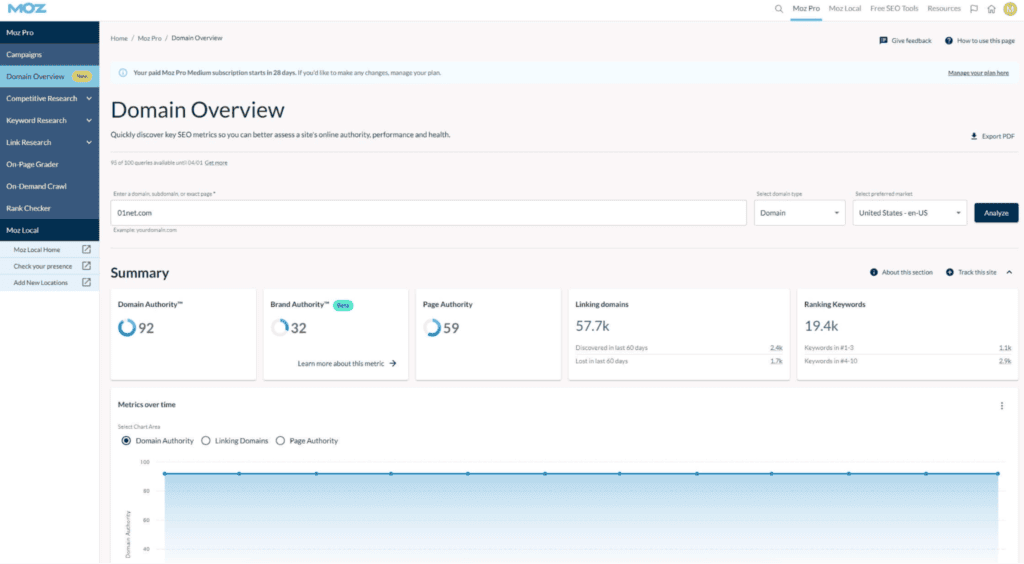This screenshot has width=1024, height=564.
Task: Select Domain Authority chart radio button
Action: coord(126,441)
